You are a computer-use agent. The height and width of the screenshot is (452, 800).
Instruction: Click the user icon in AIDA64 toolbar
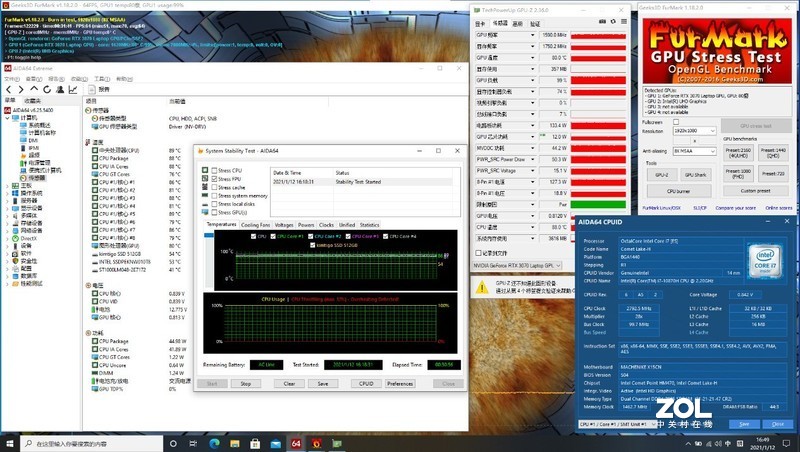60,89
